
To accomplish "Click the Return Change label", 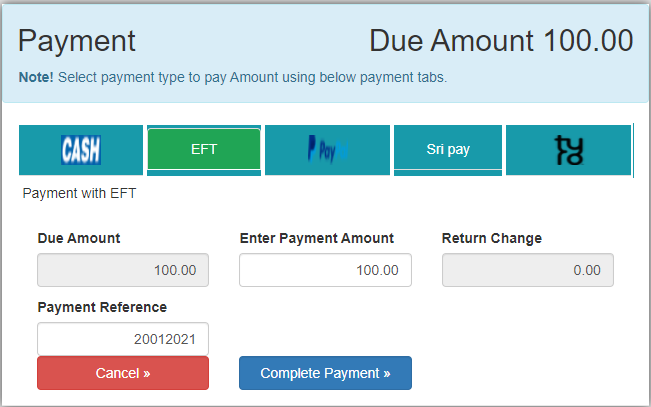I will coord(492,238).
